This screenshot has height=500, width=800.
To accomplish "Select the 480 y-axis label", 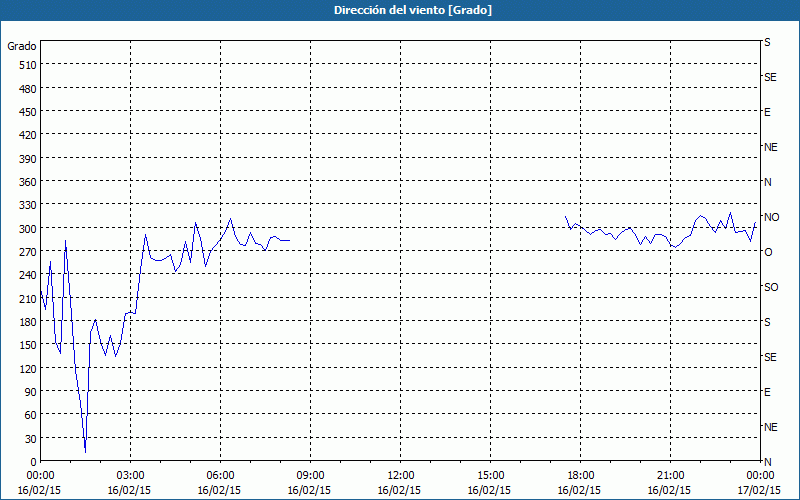I will pos(28,89).
